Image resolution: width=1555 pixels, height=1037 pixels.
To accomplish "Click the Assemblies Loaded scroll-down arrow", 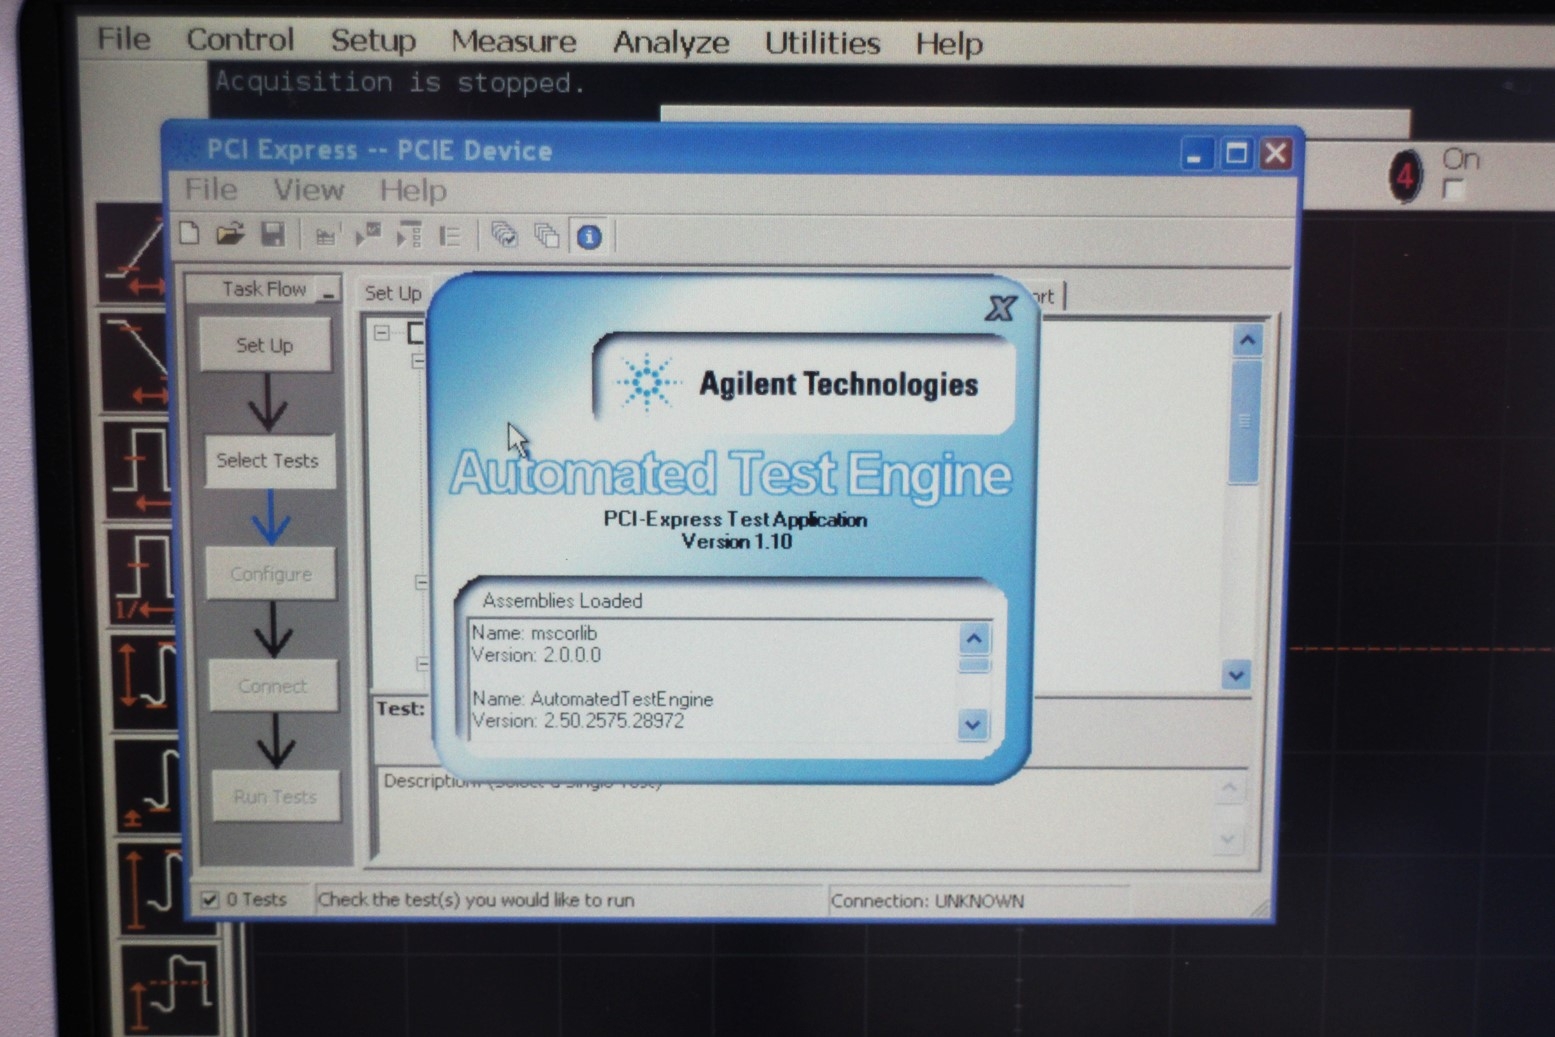I will coord(973,724).
